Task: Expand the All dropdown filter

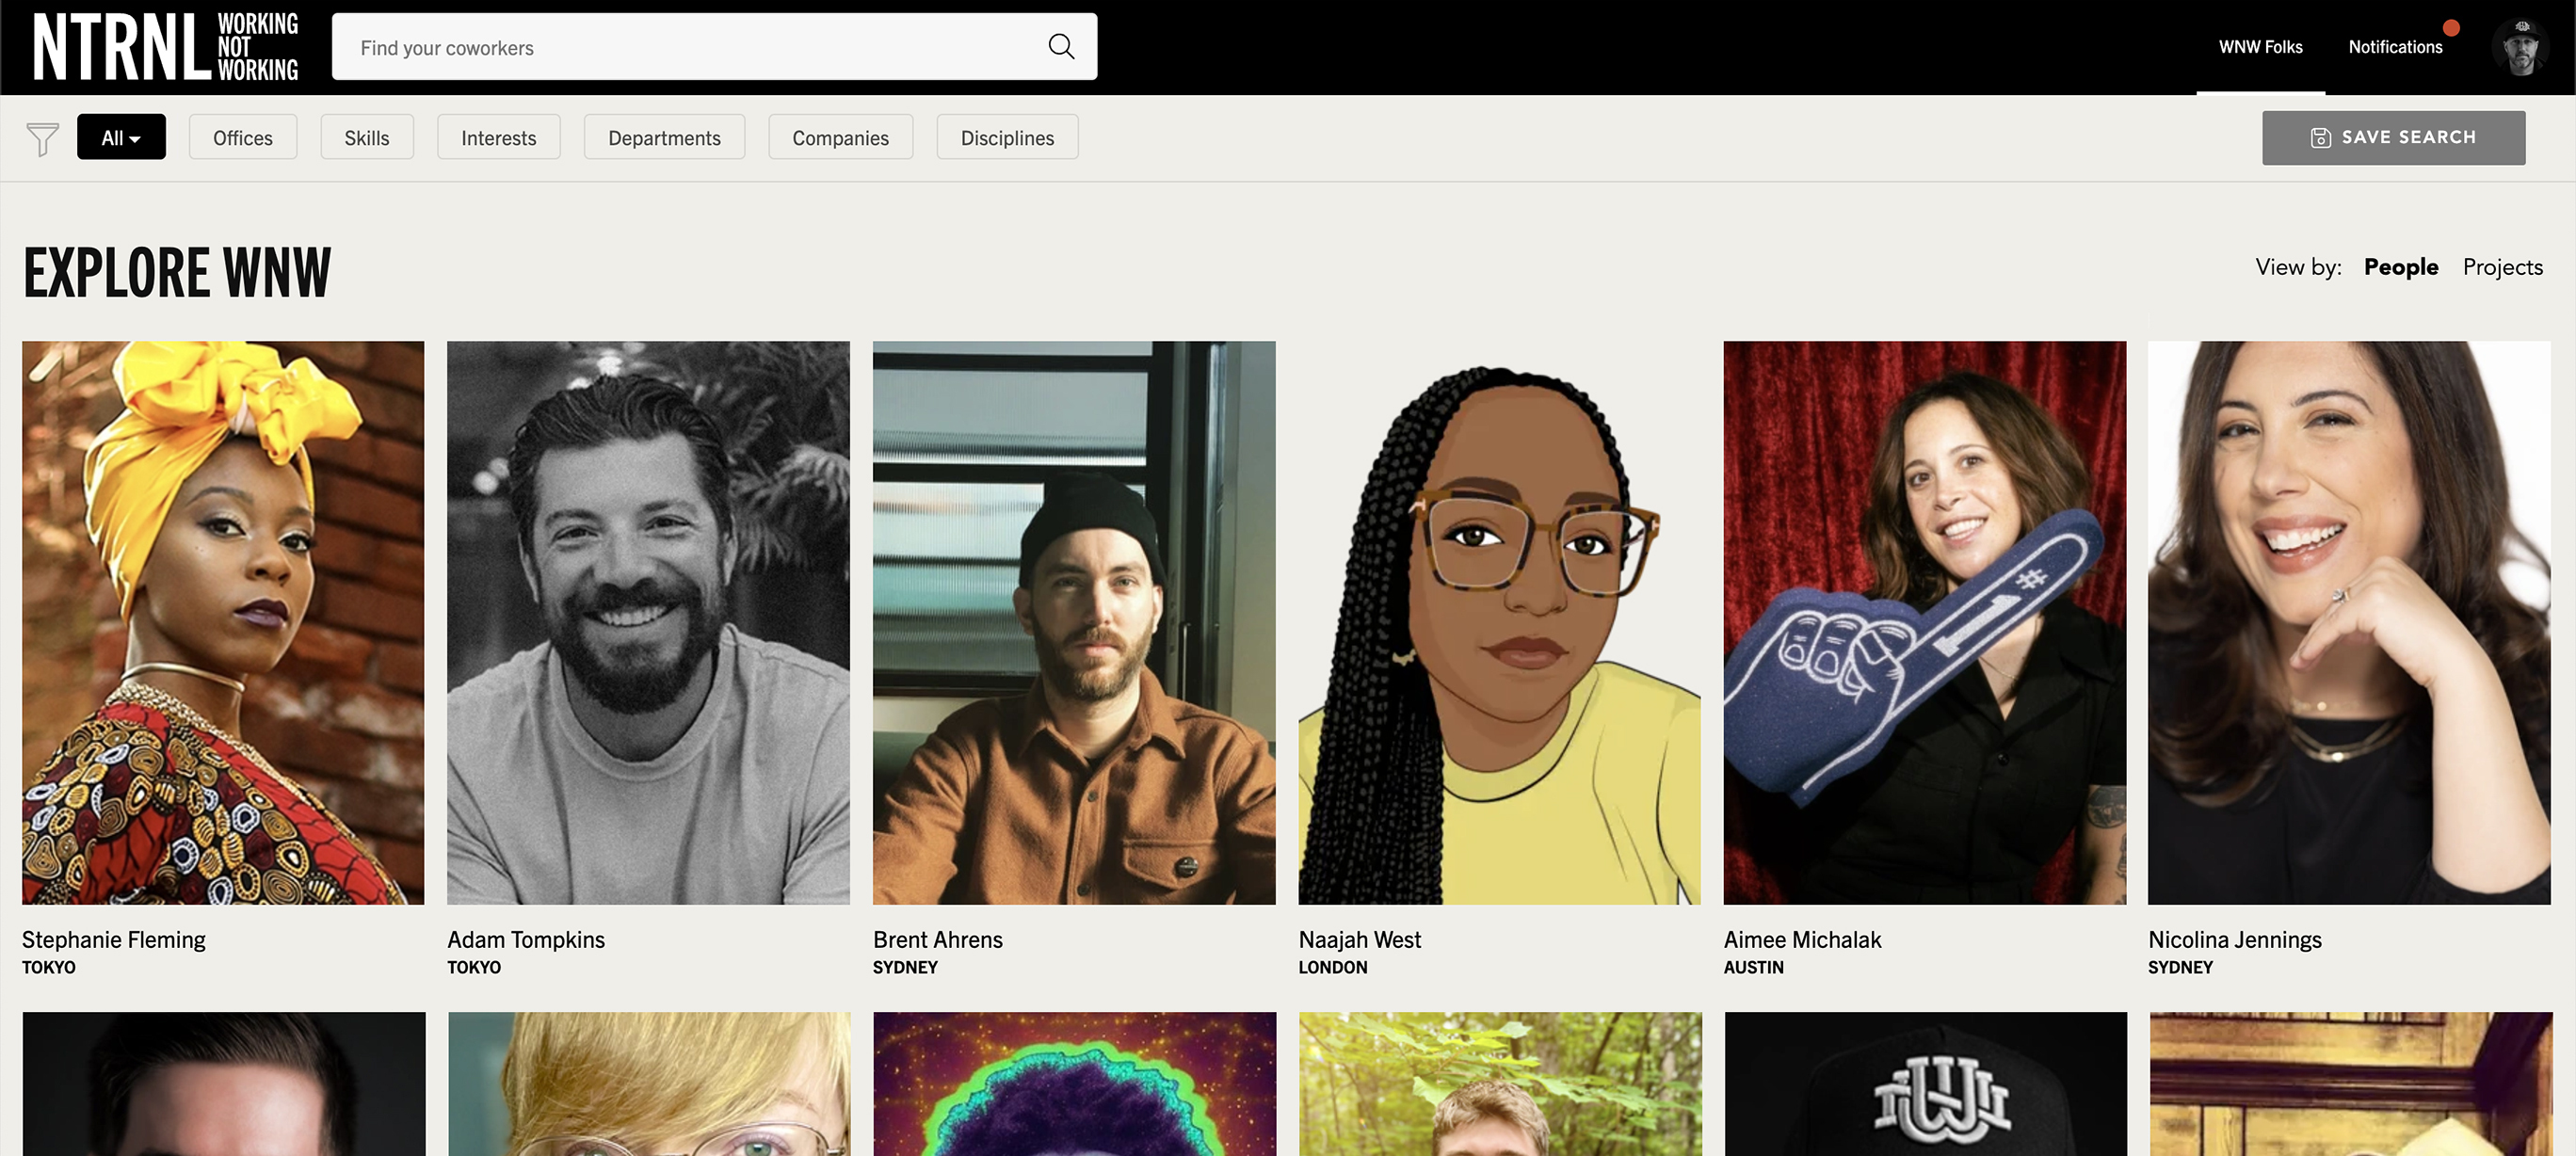Action: (121, 138)
